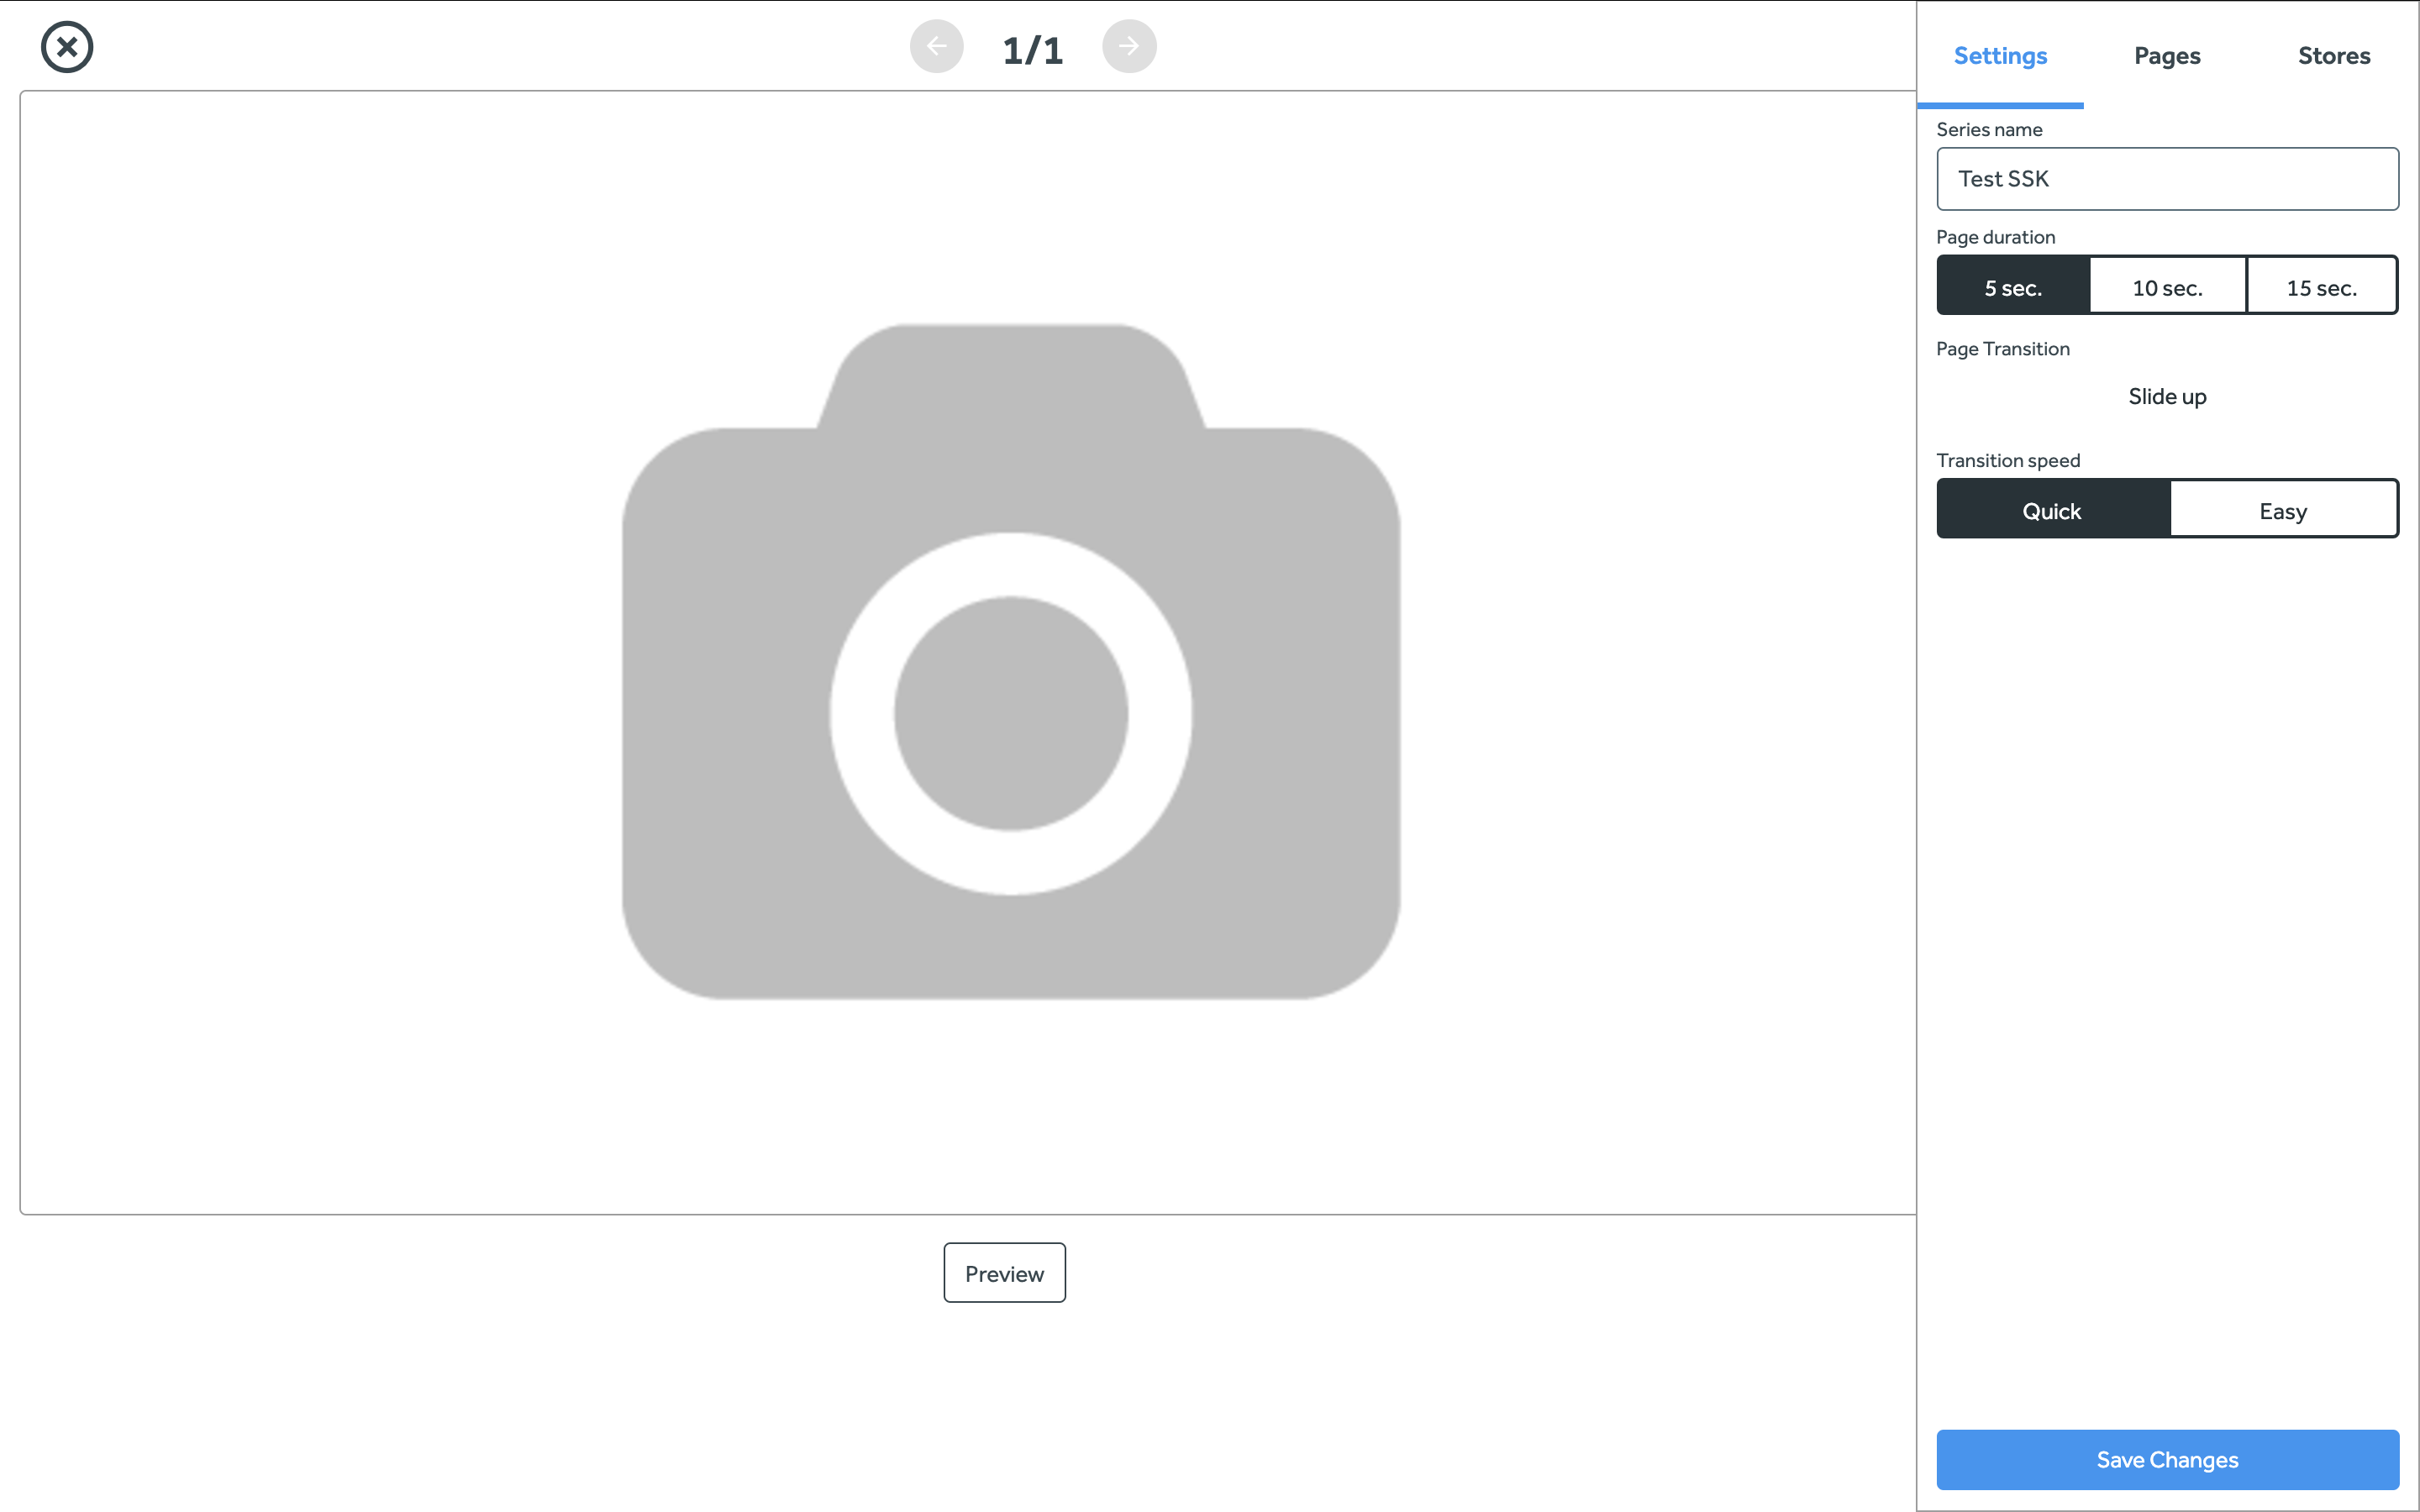Select 10 sec. page duration
The width and height of the screenshot is (2420, 1512).
point(2167,287)
